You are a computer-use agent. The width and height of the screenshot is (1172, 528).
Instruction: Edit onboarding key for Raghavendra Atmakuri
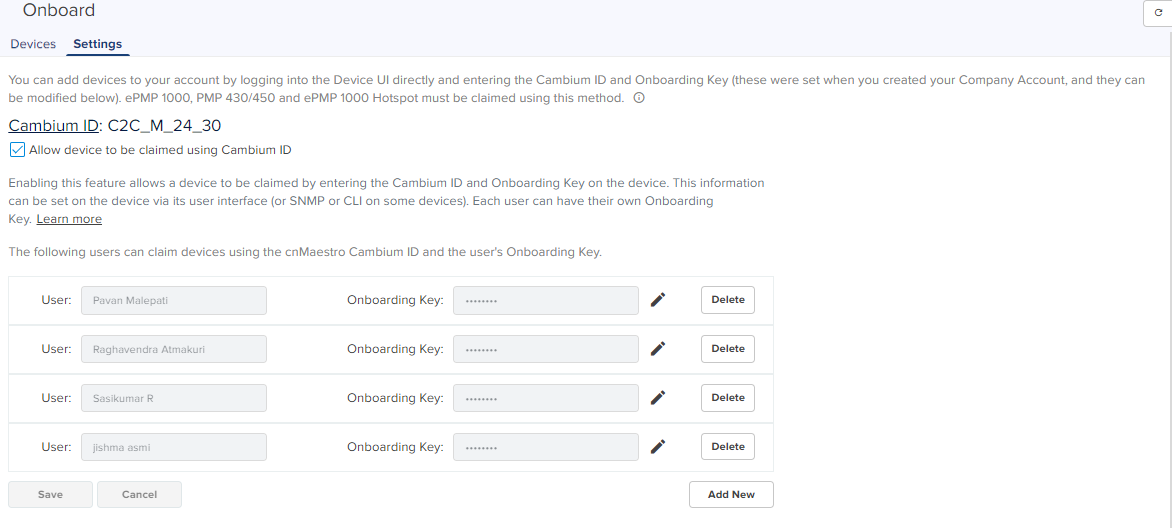658,349
